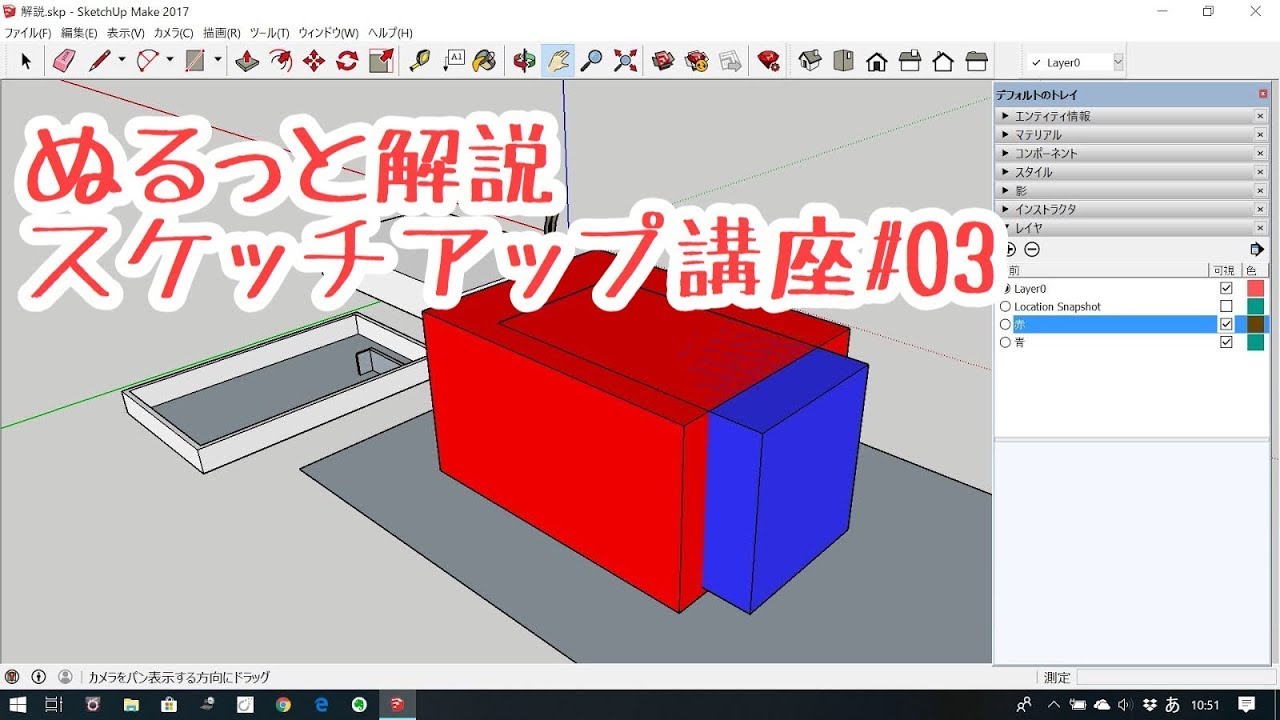
Task: Choose the Arc drawing tool
Action: [x=147, y=62]
